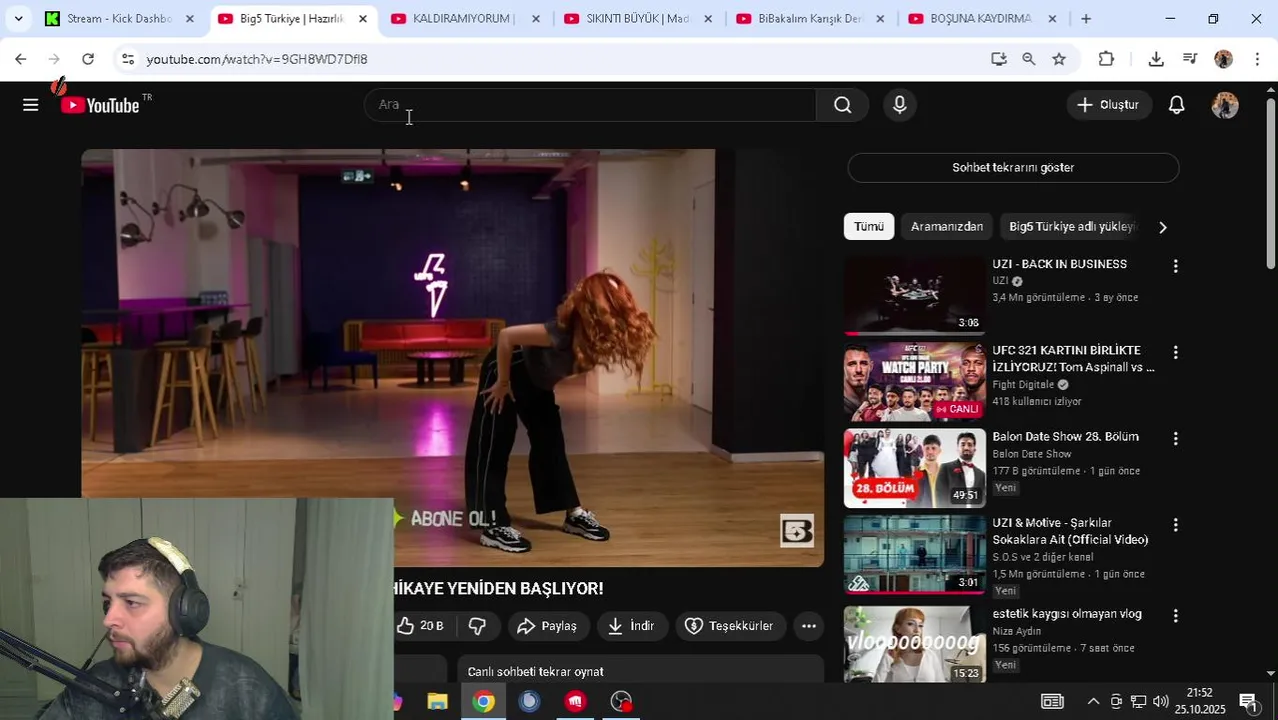Go to YouTube home via logo
The image size is (1278, 720).
click(x=100, y=105)
